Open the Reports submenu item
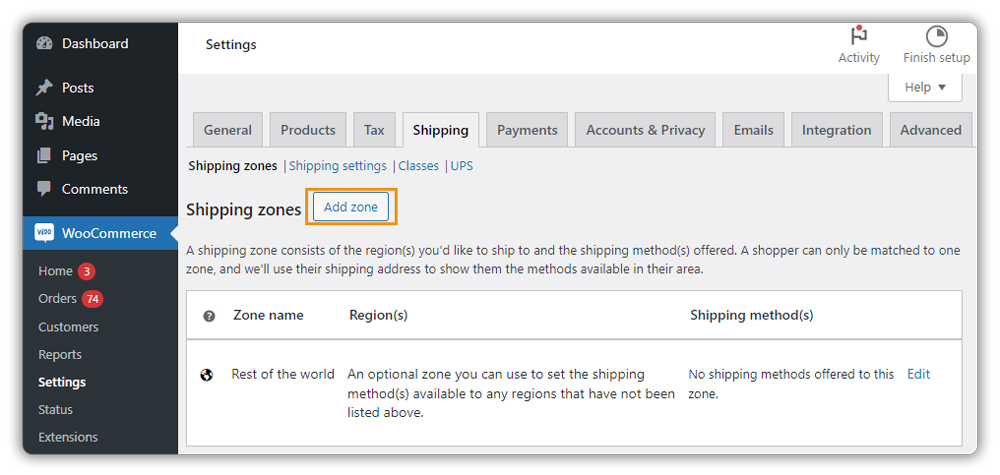 pyautogui.click(x=60, y=354)
